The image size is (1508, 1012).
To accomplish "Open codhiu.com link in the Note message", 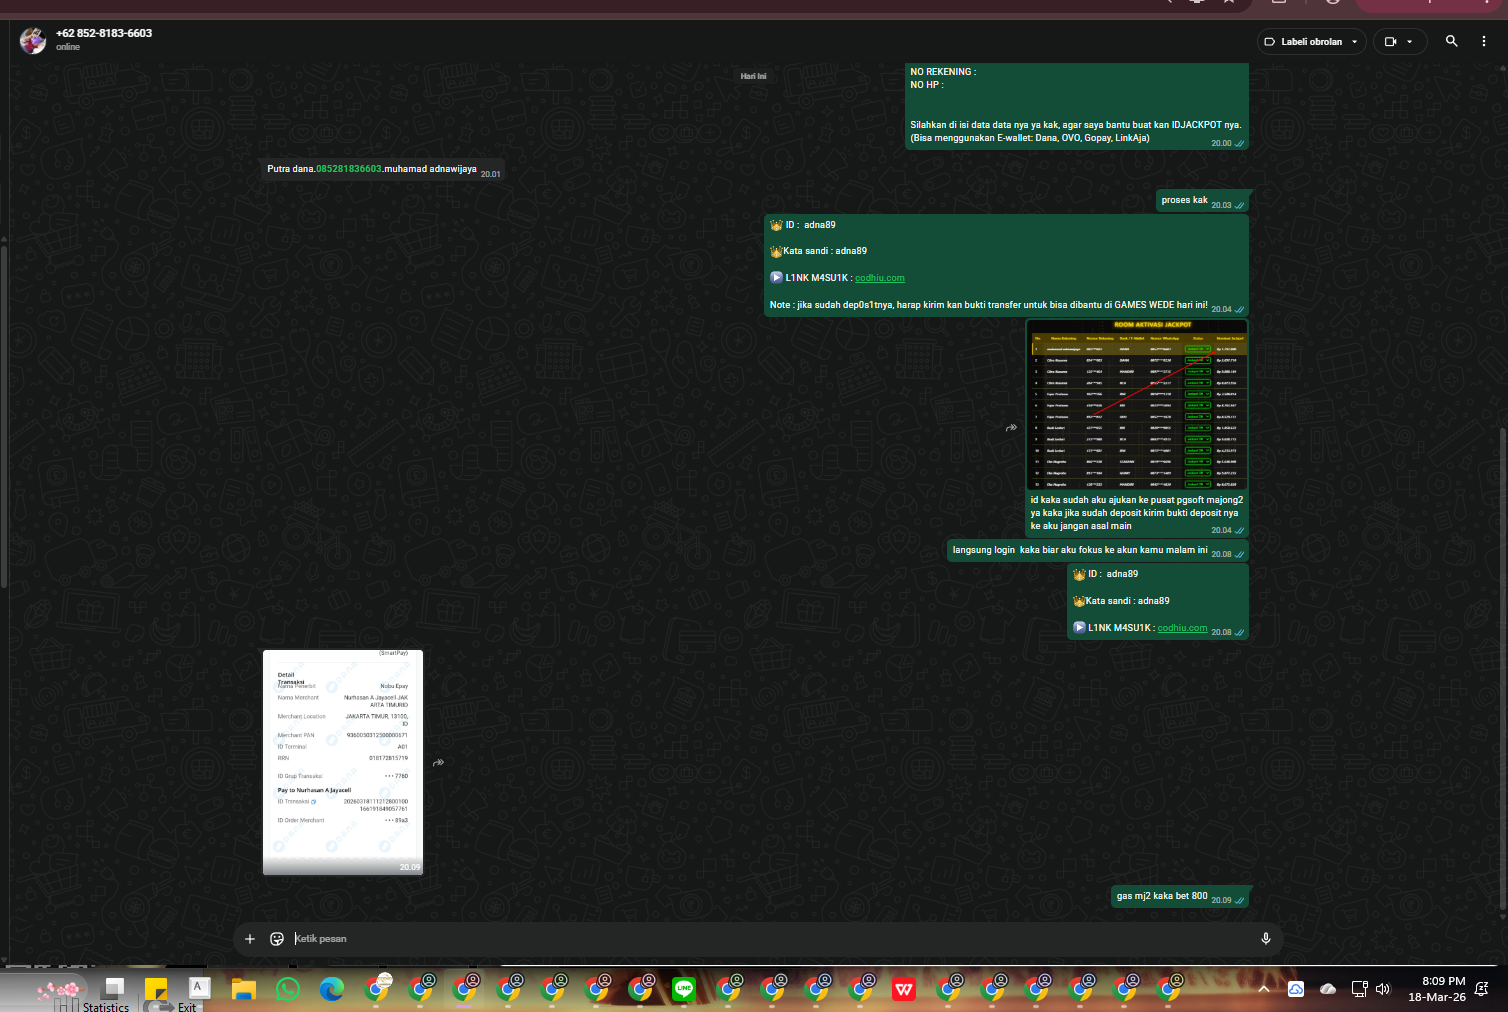I will [x=880, y=278].
